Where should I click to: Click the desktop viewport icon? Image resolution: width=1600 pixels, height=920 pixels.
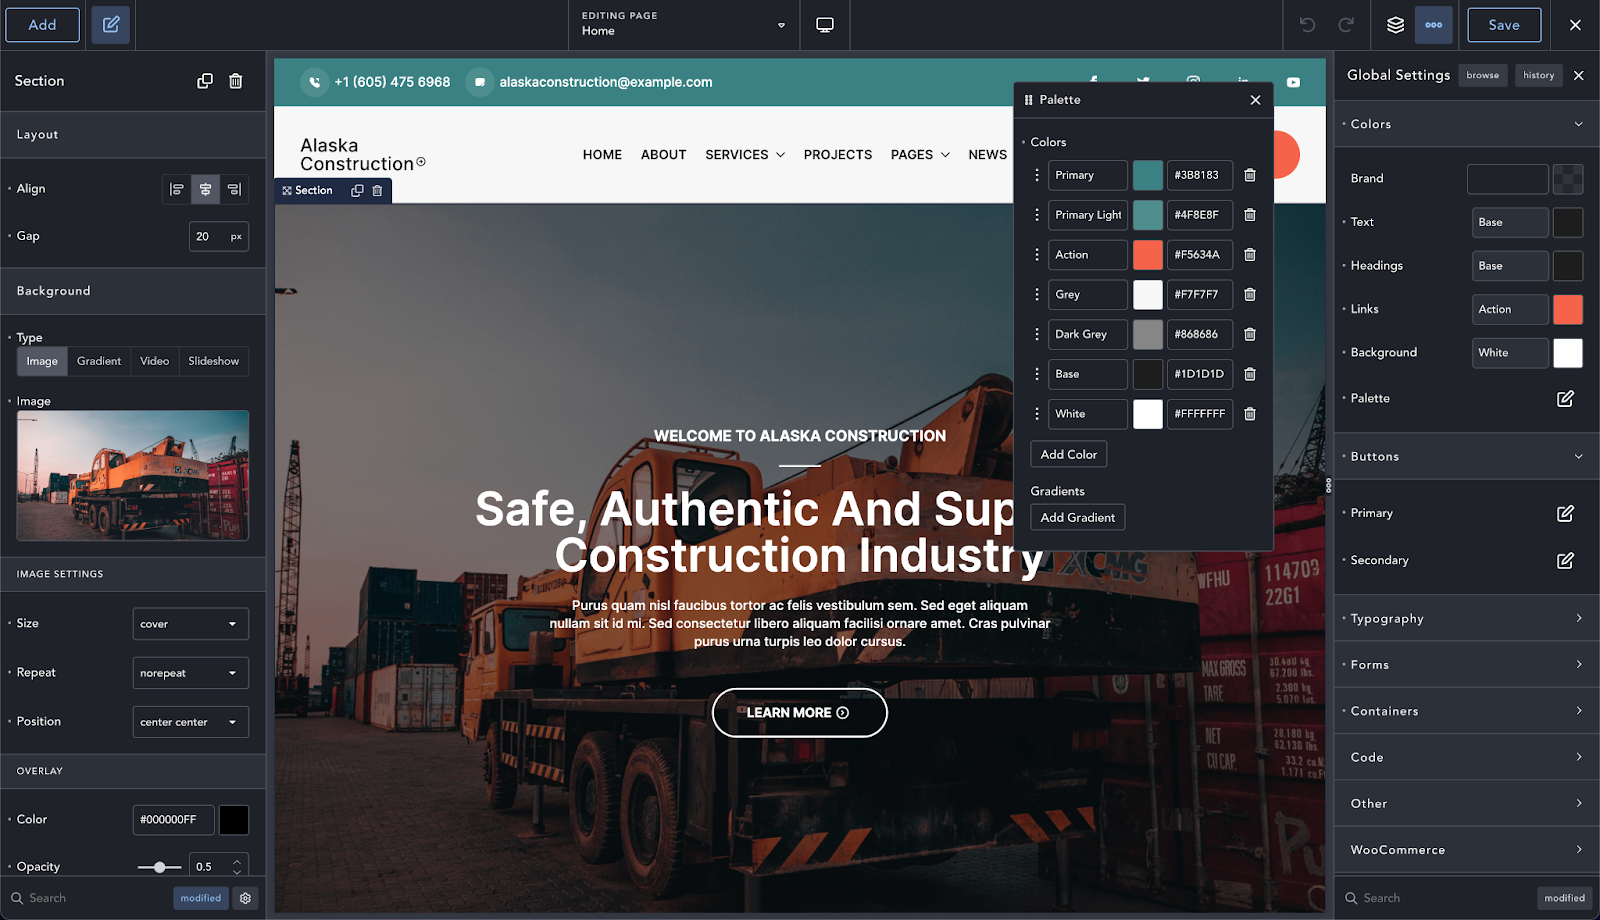click(x=825, y=25)
